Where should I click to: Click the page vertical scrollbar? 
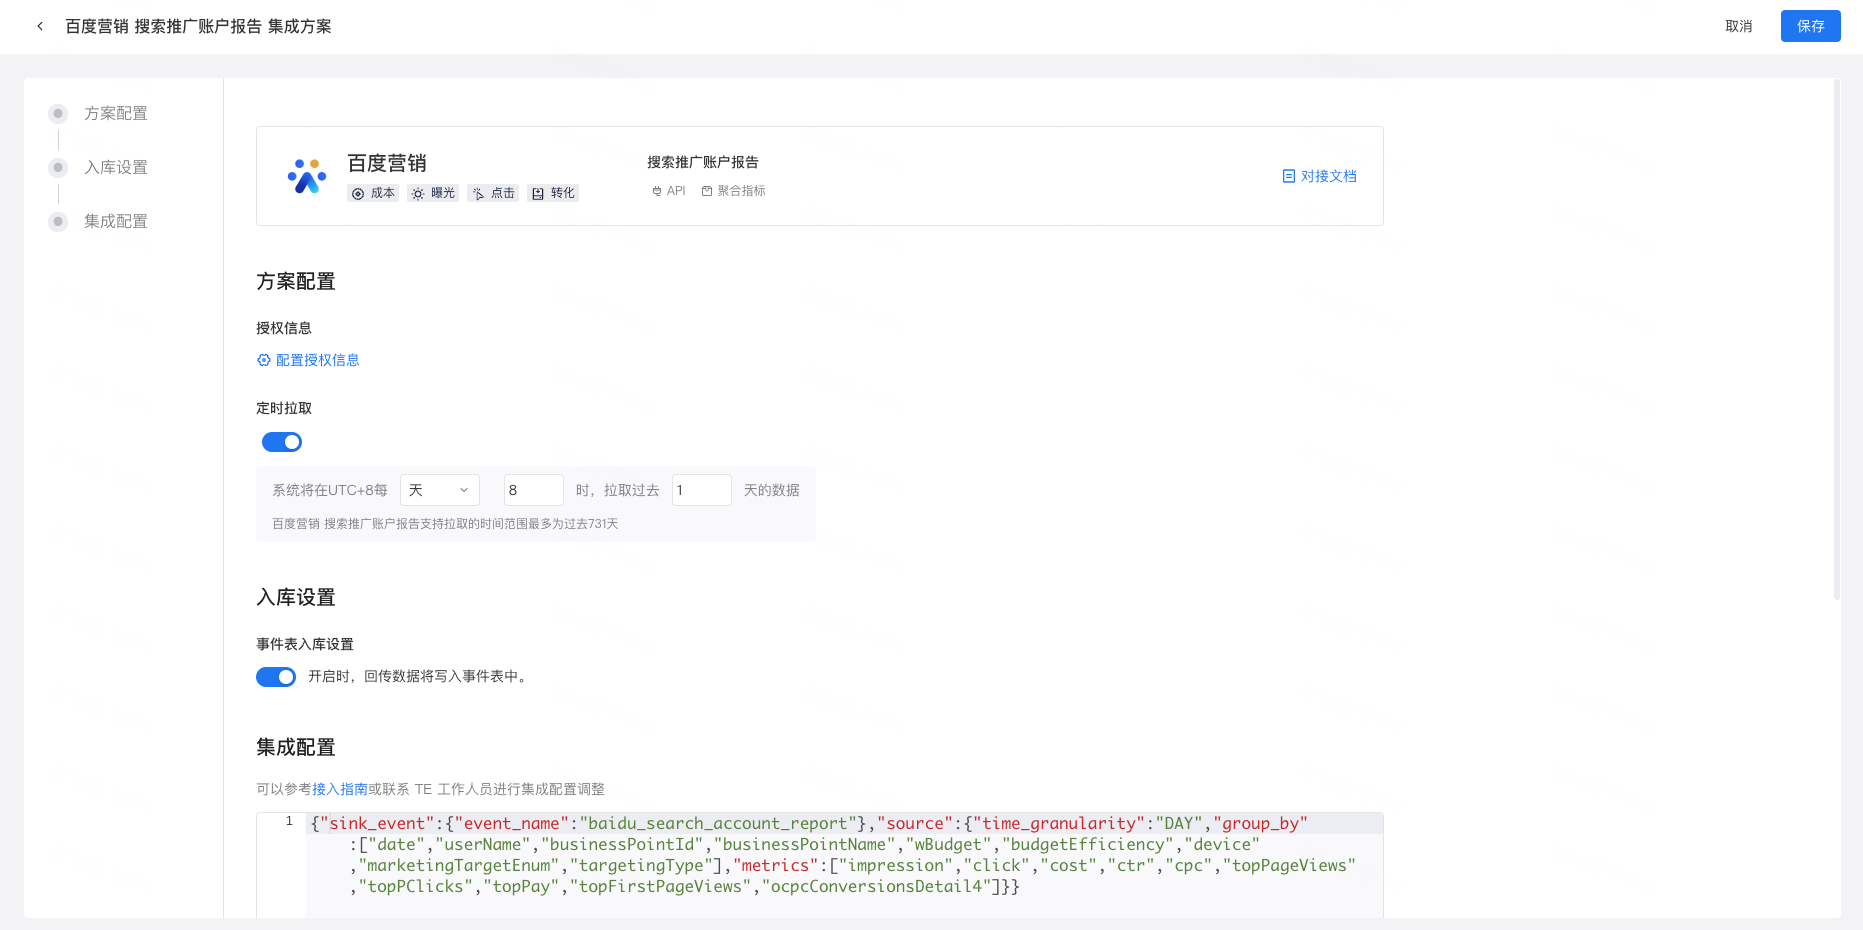point(1837,340)
